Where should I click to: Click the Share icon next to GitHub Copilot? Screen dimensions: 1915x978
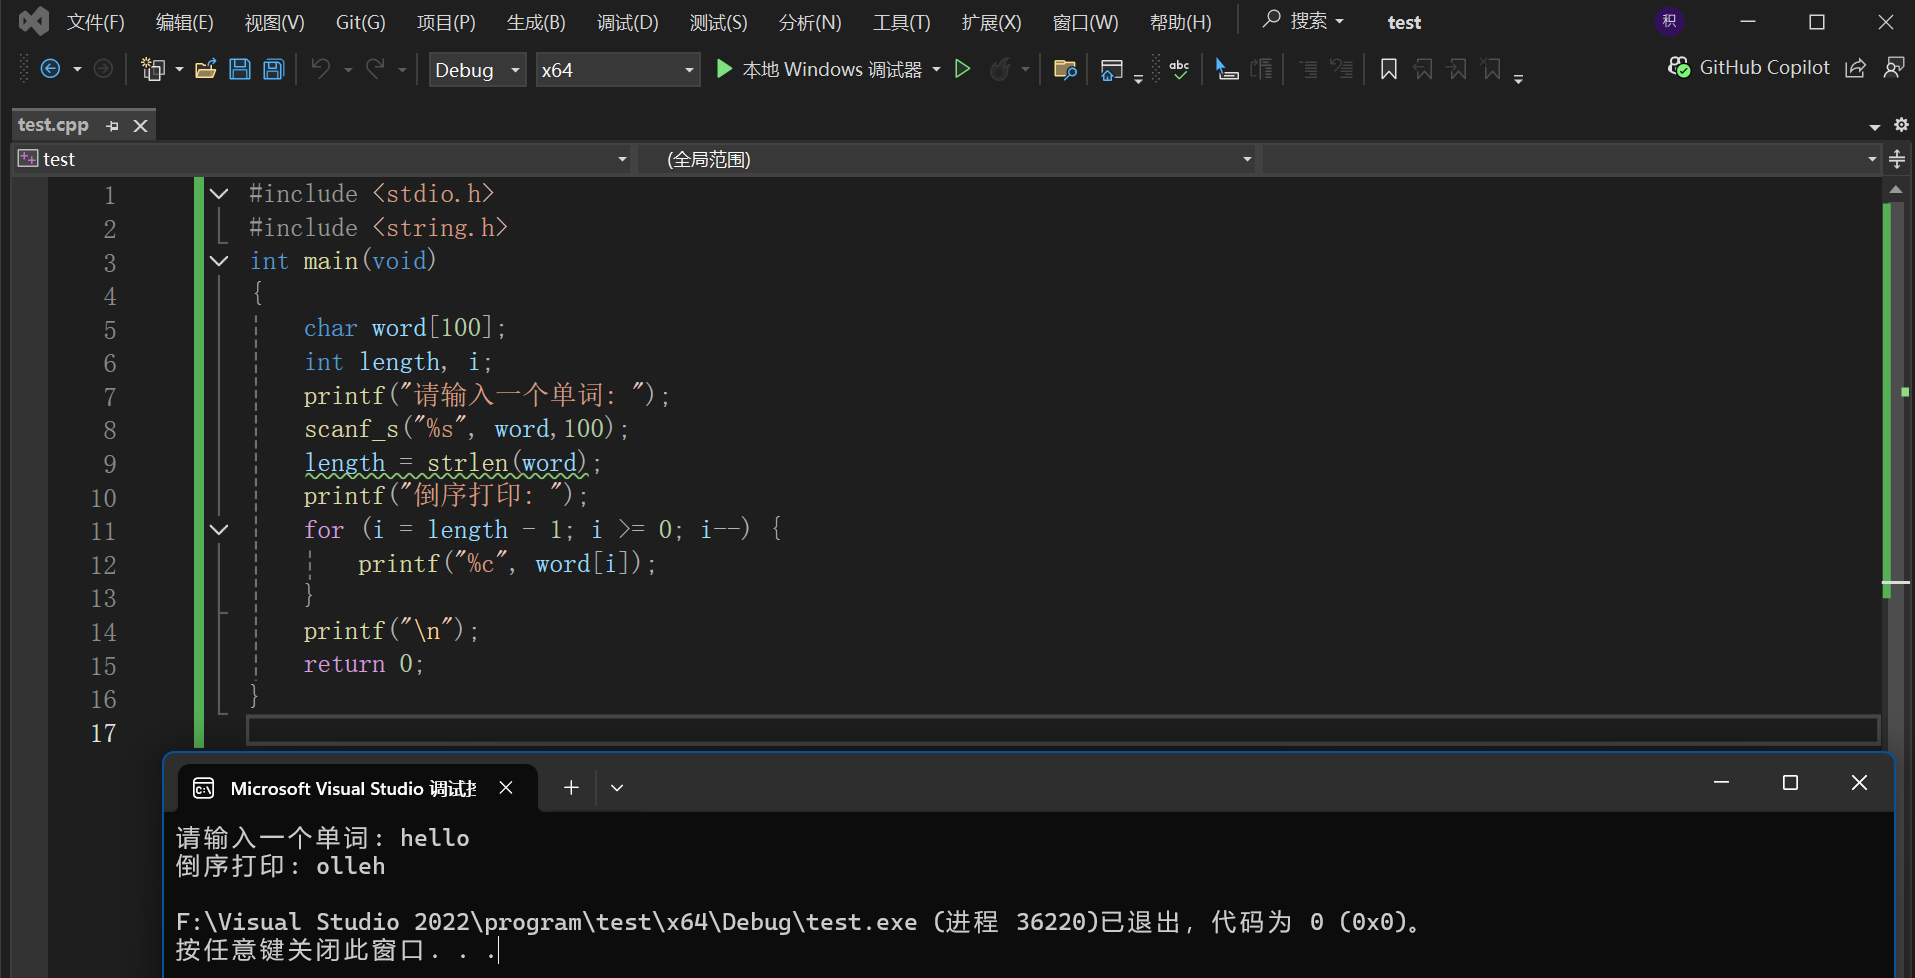1856,68
